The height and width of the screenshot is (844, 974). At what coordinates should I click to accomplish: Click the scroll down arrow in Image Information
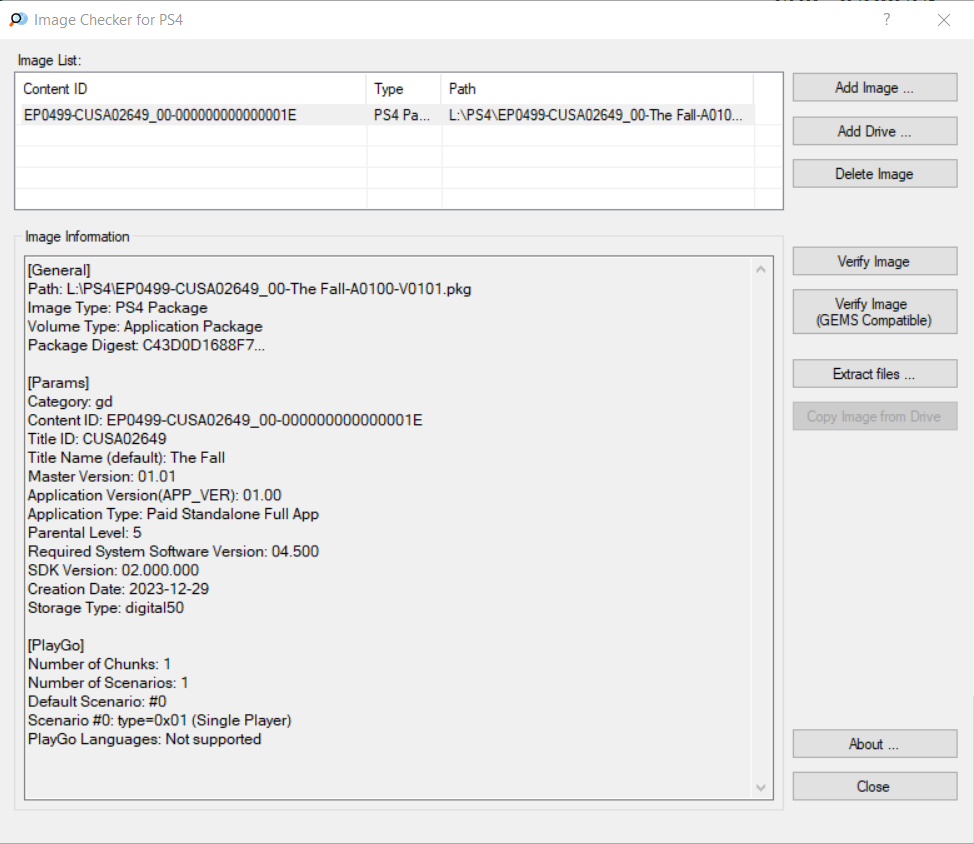point(760,787)
